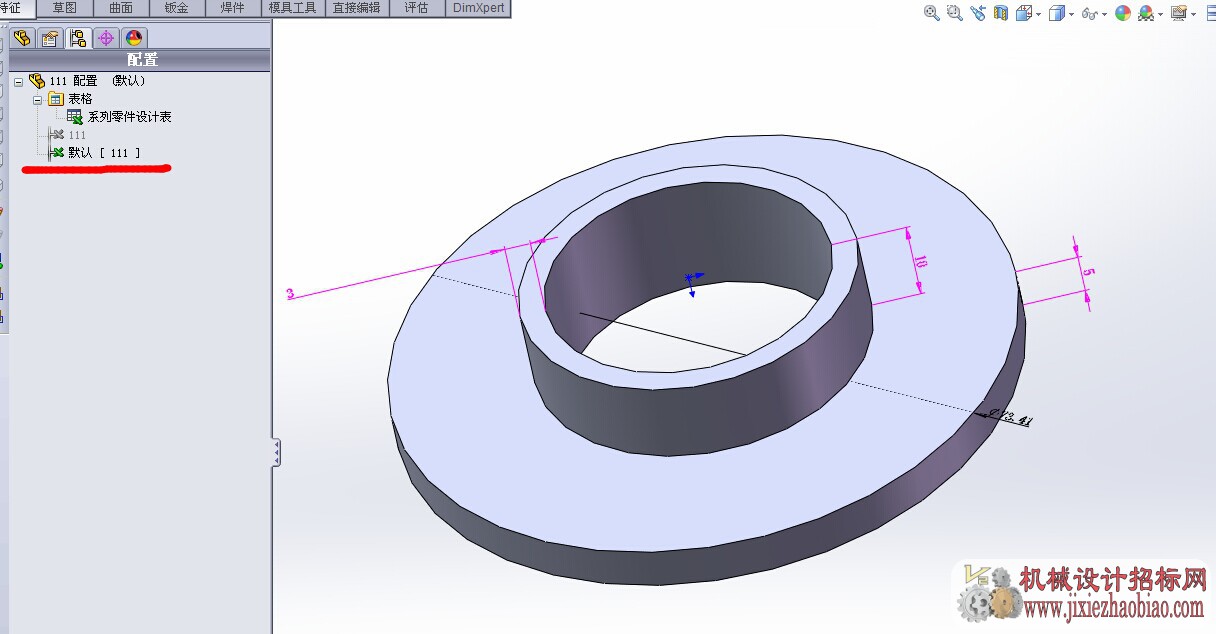Click the Display Style cube icon
Screen dimensions: 1216x634
pyautogui.click(x=1056, y=13)
